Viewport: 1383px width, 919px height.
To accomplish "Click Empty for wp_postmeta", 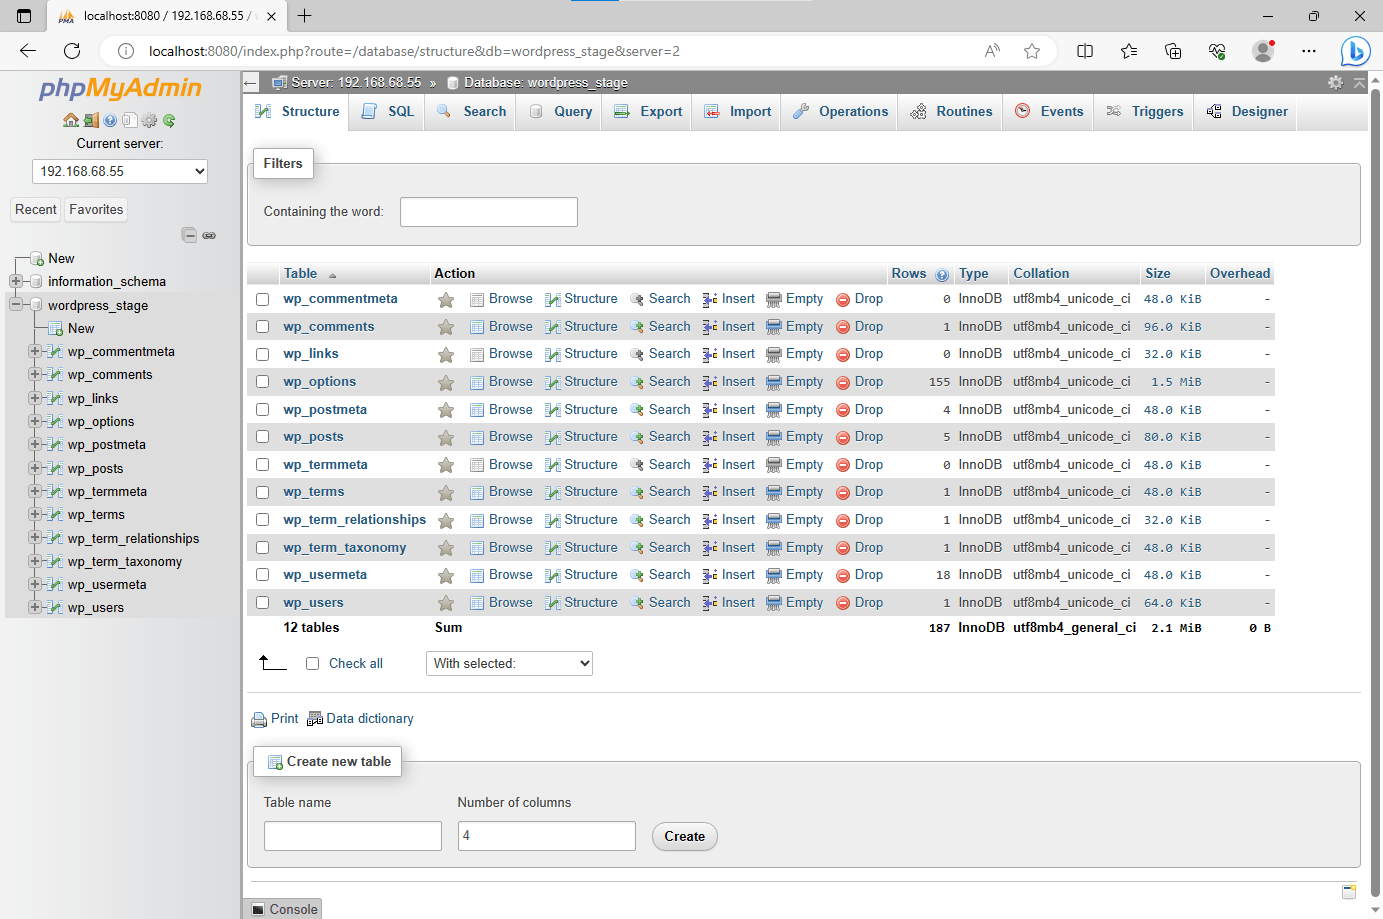I will point(795,410).
